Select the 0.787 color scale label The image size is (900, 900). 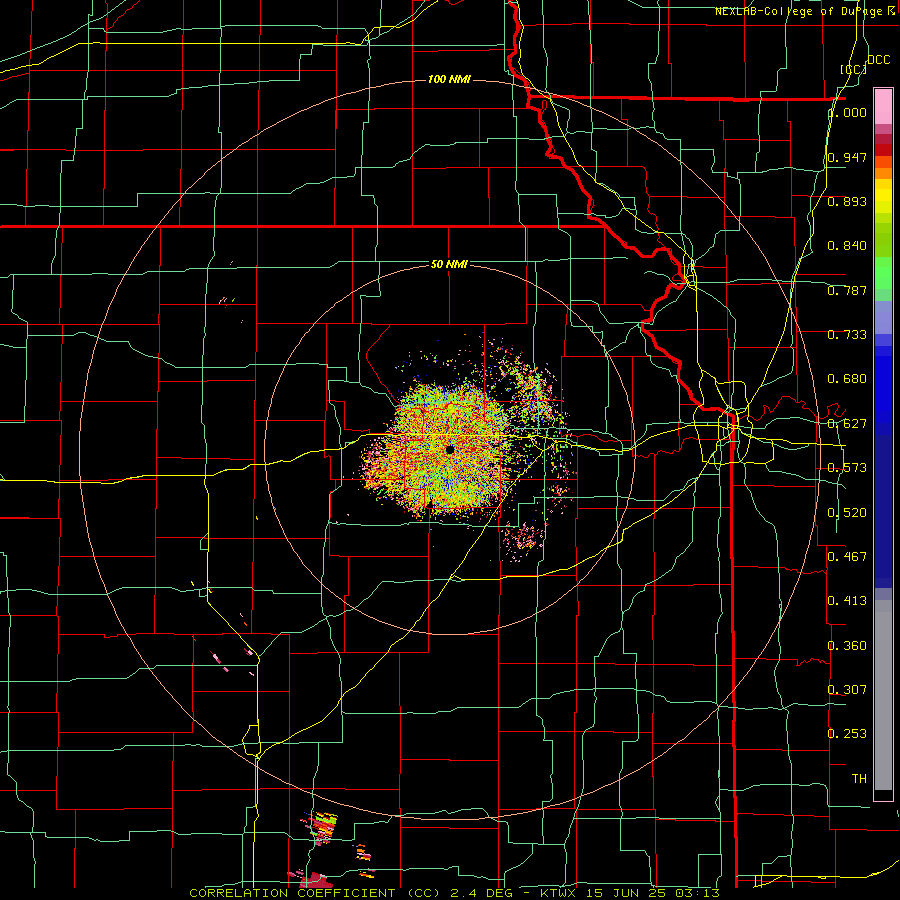coord(847,290)
